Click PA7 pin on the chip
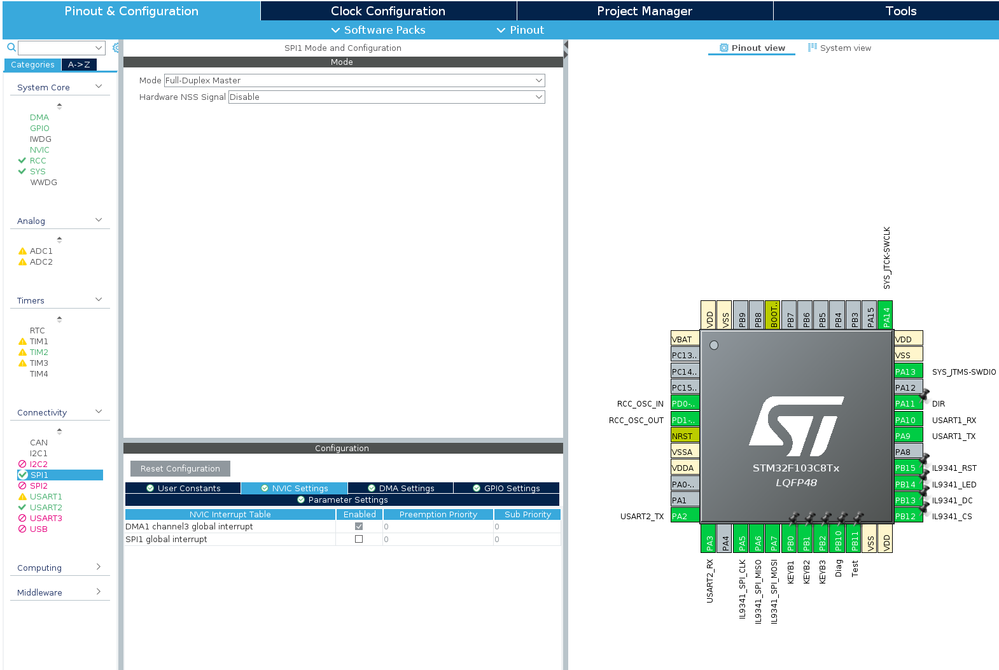Viewport: 999px width, 670px height. coord(773,539)
